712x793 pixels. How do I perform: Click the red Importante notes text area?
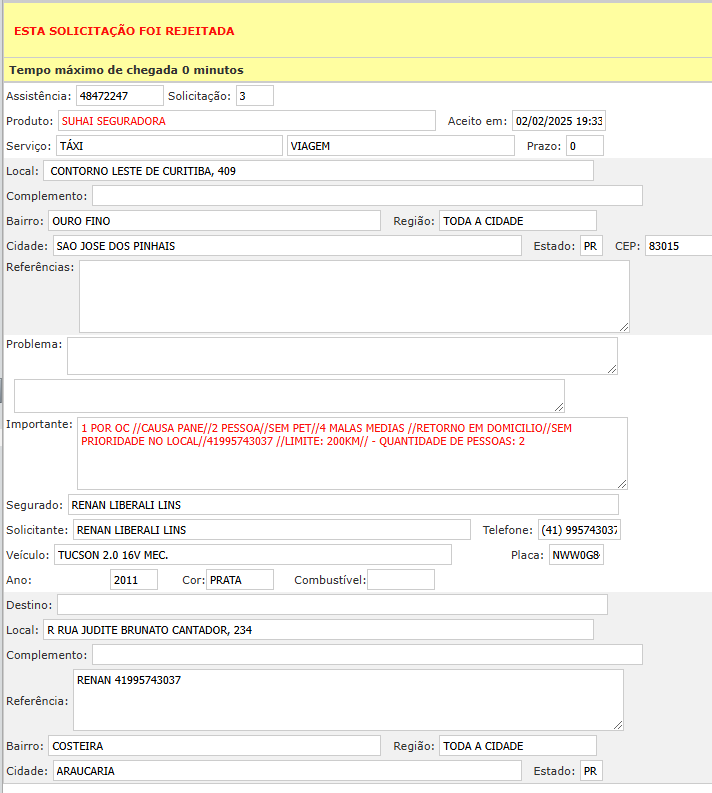[x=352, y=453]
